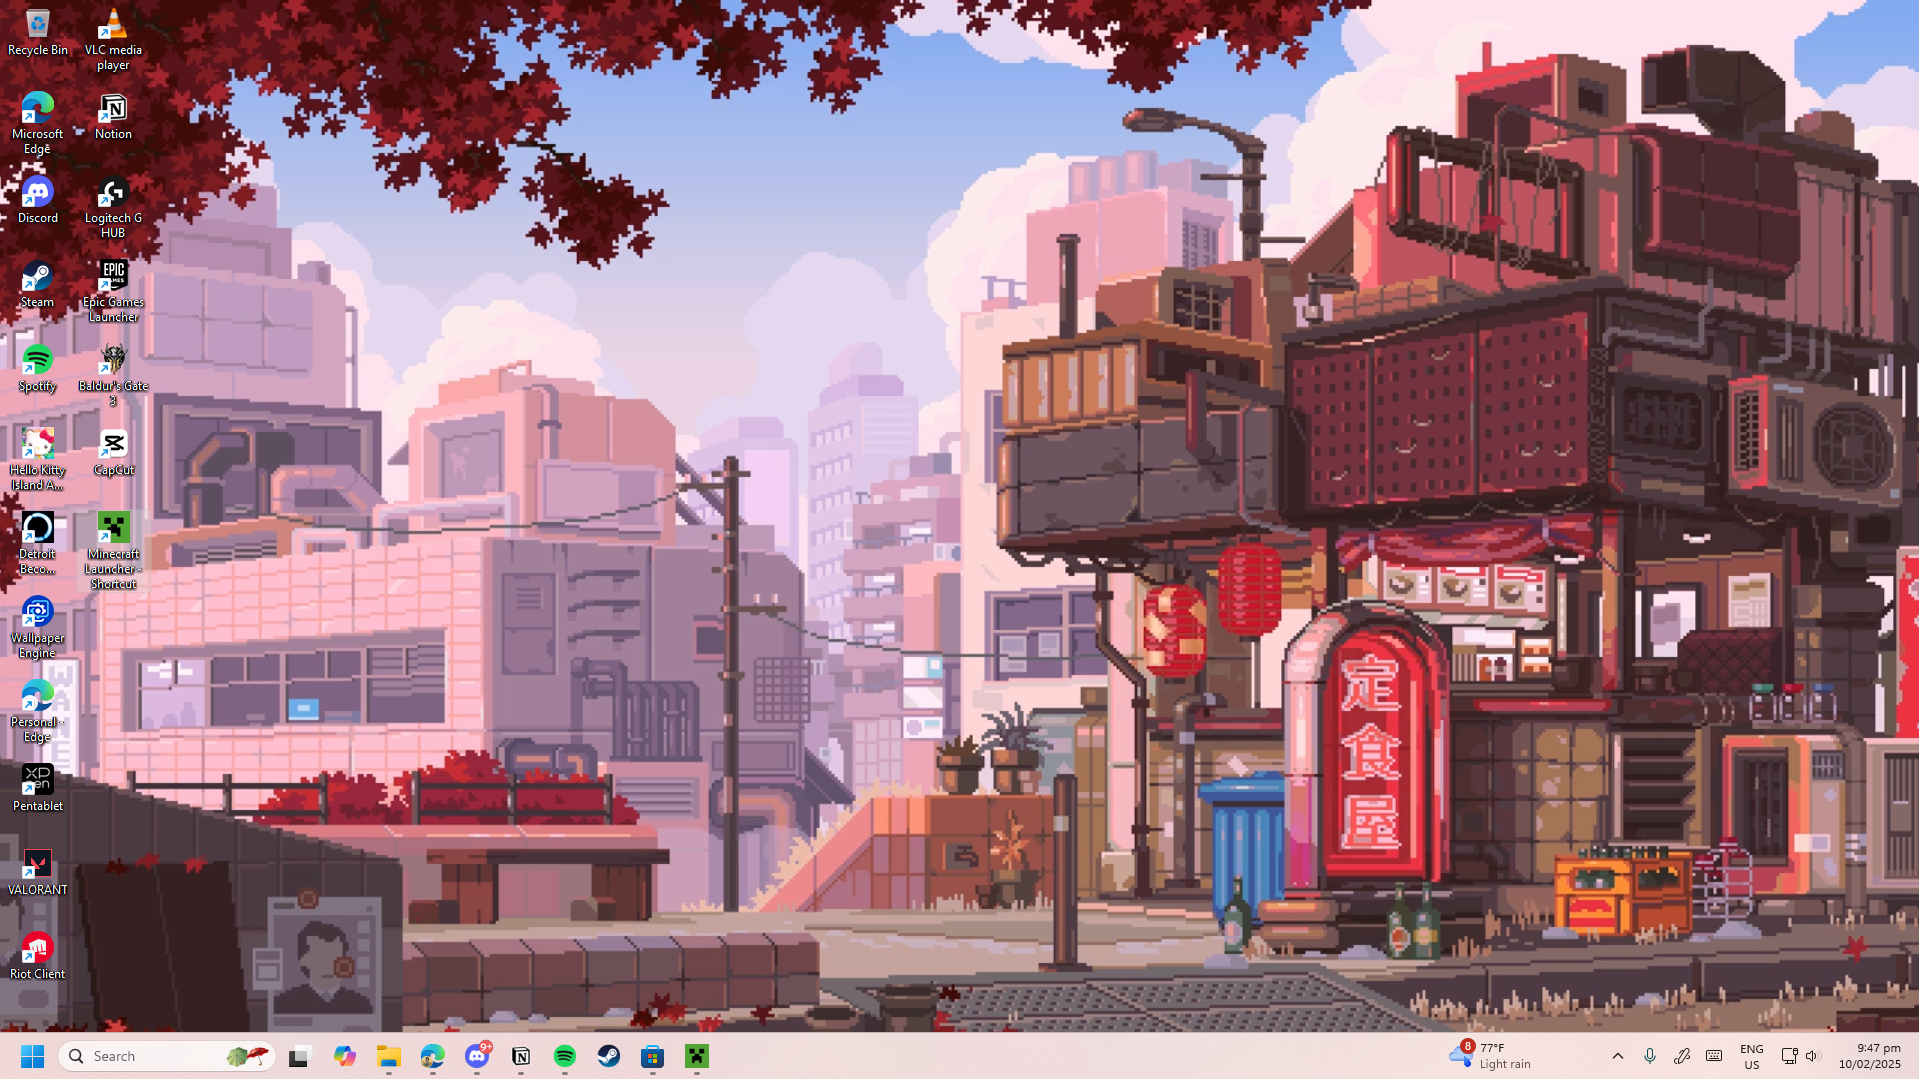
Task: Launch VALORANT from the desktop
Action: click(x=37, y=864)
